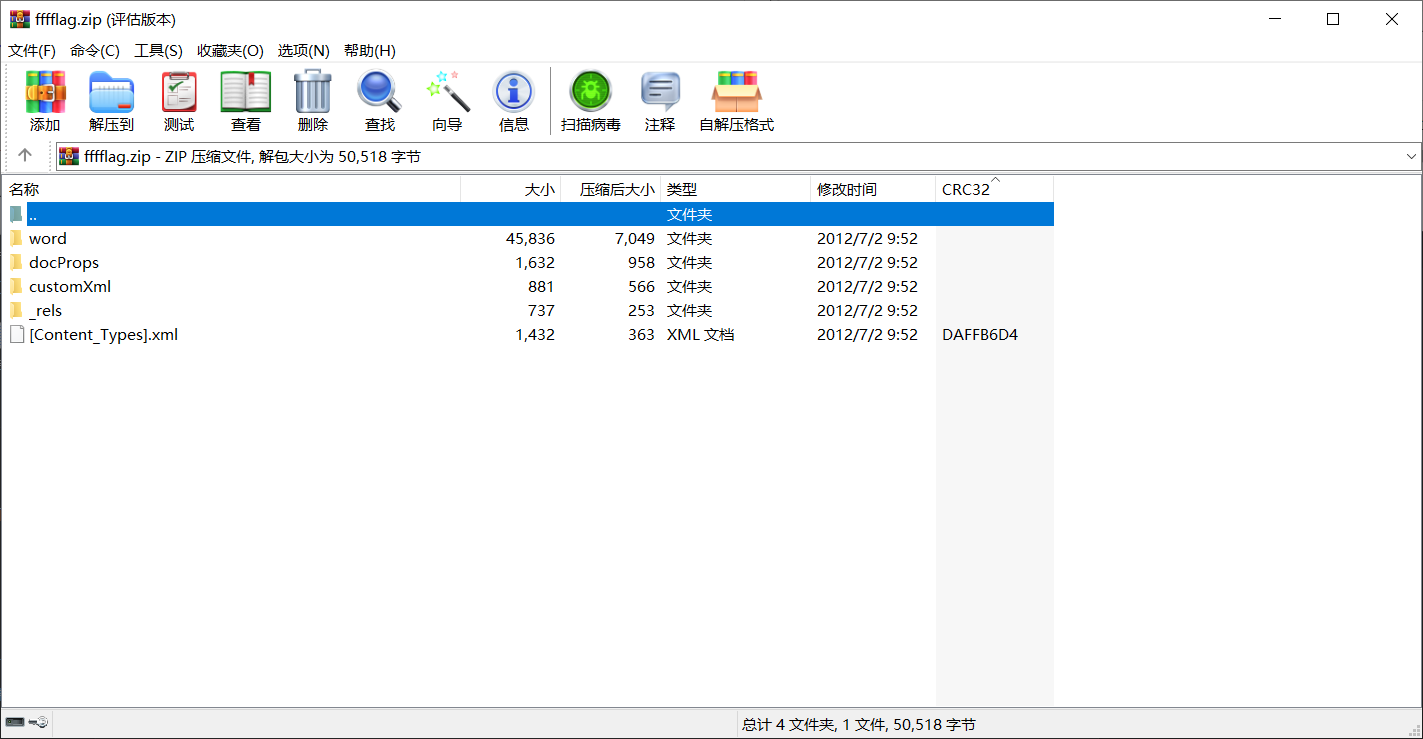Click packed size 566 of customXml
Image resolution: width=1423 pixels, height=739 pixels.
point(641,286)
